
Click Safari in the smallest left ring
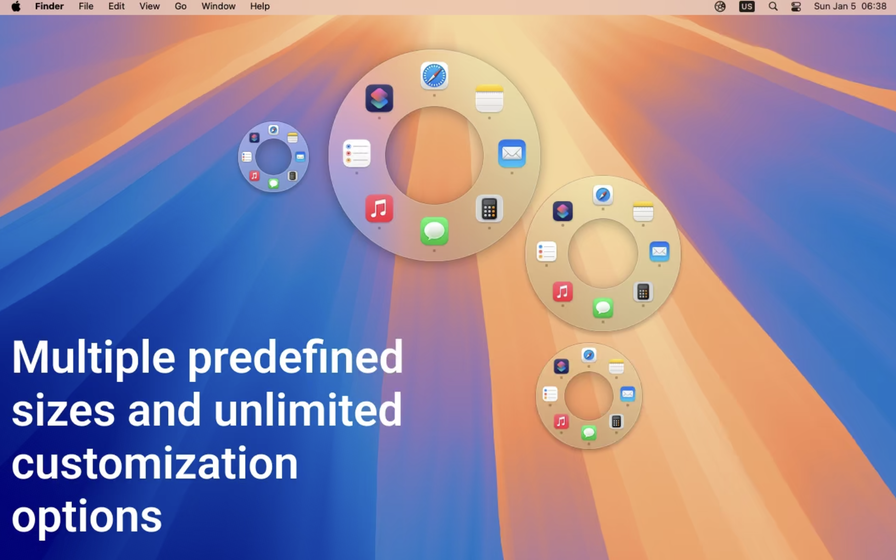(273, 130)
